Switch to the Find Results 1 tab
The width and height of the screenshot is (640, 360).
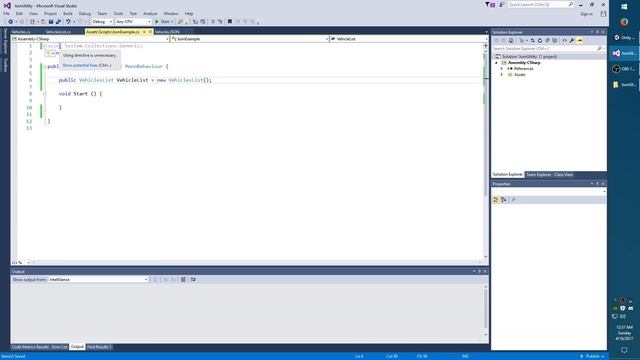pos(99,347)
